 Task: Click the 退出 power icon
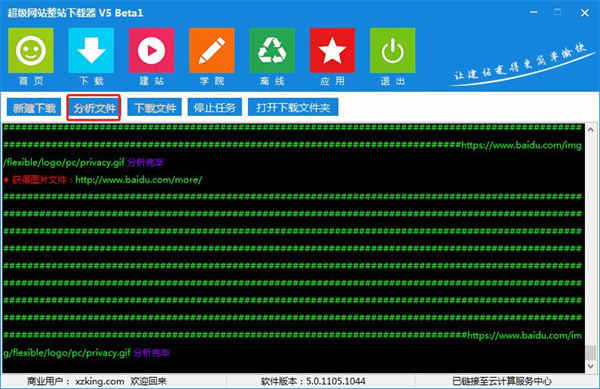[393, 50]
